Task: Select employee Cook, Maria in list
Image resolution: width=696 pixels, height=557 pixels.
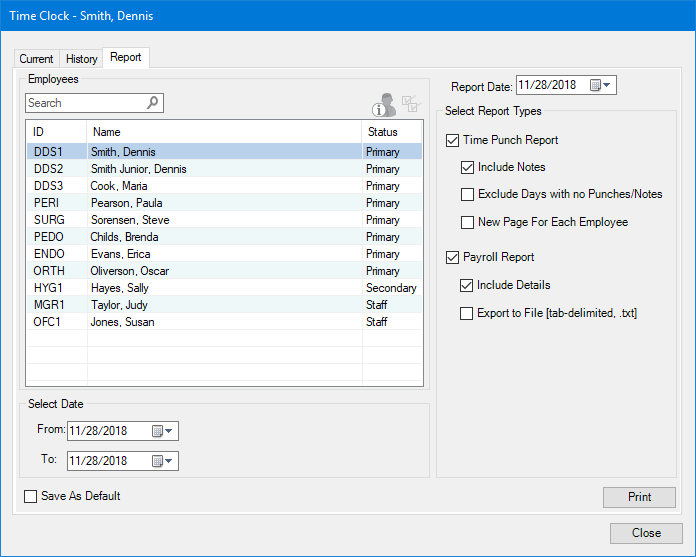Action: 120,186
